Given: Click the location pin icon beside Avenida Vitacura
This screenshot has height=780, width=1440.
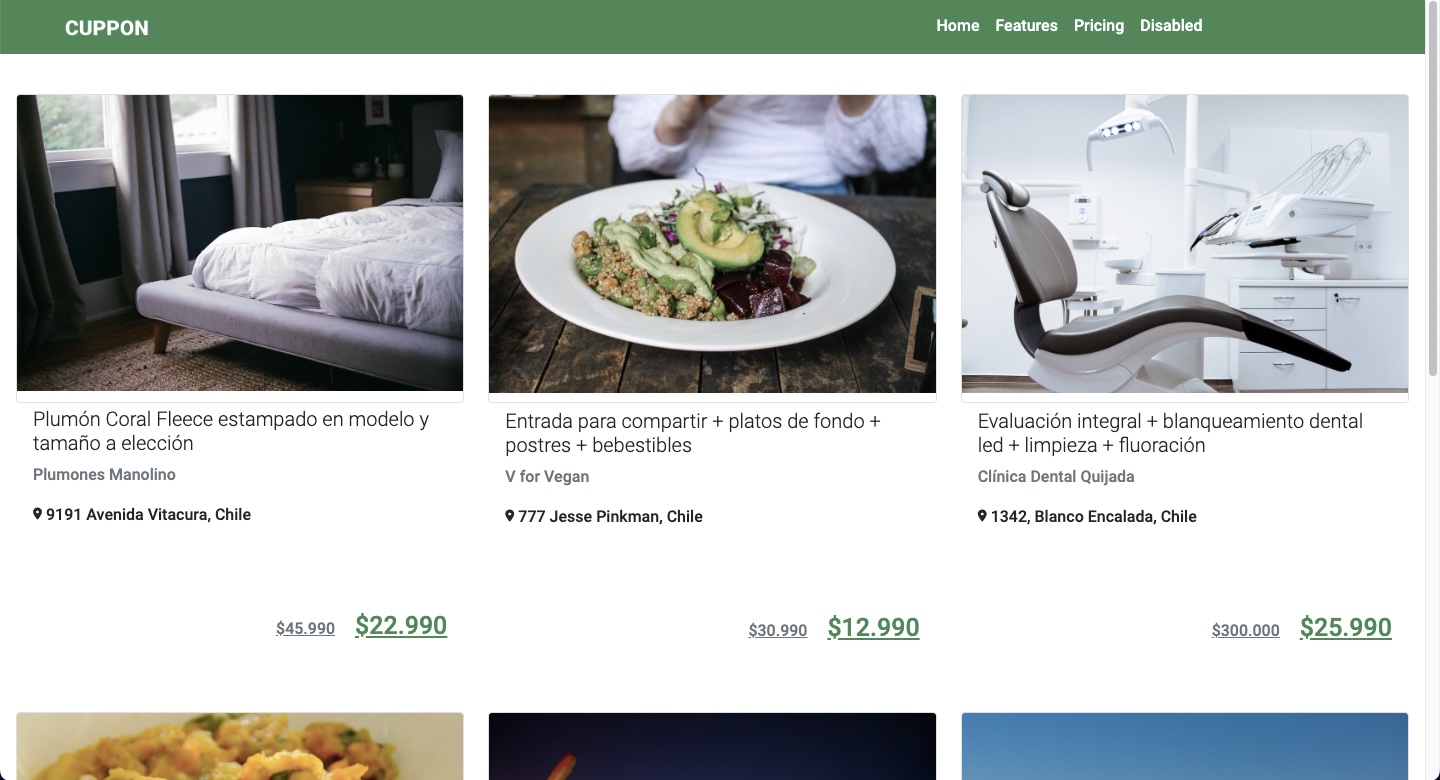Looking at the screenshot, I should pyautogui.click(x=38, y=514).
